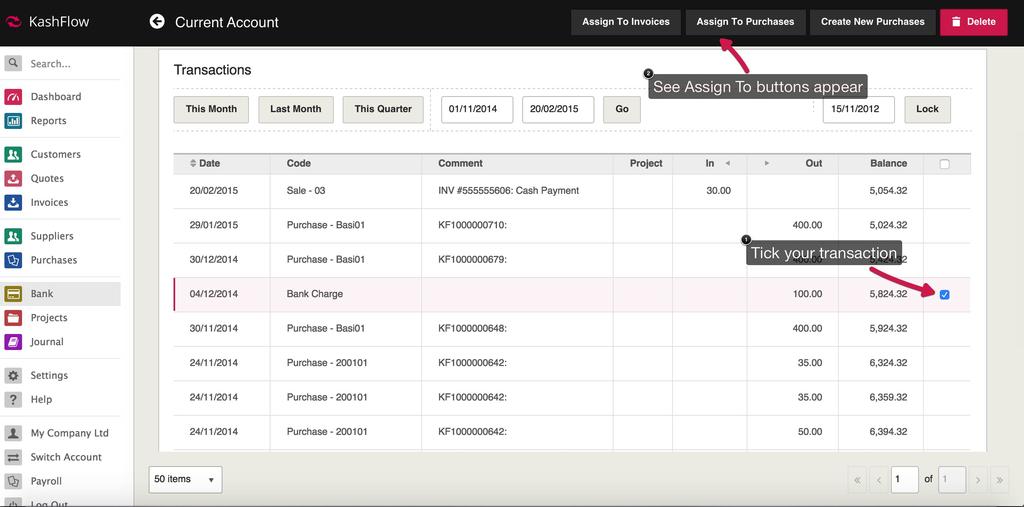
Task: Open Invoices using its sidebar icon
Action: [13, 202]
